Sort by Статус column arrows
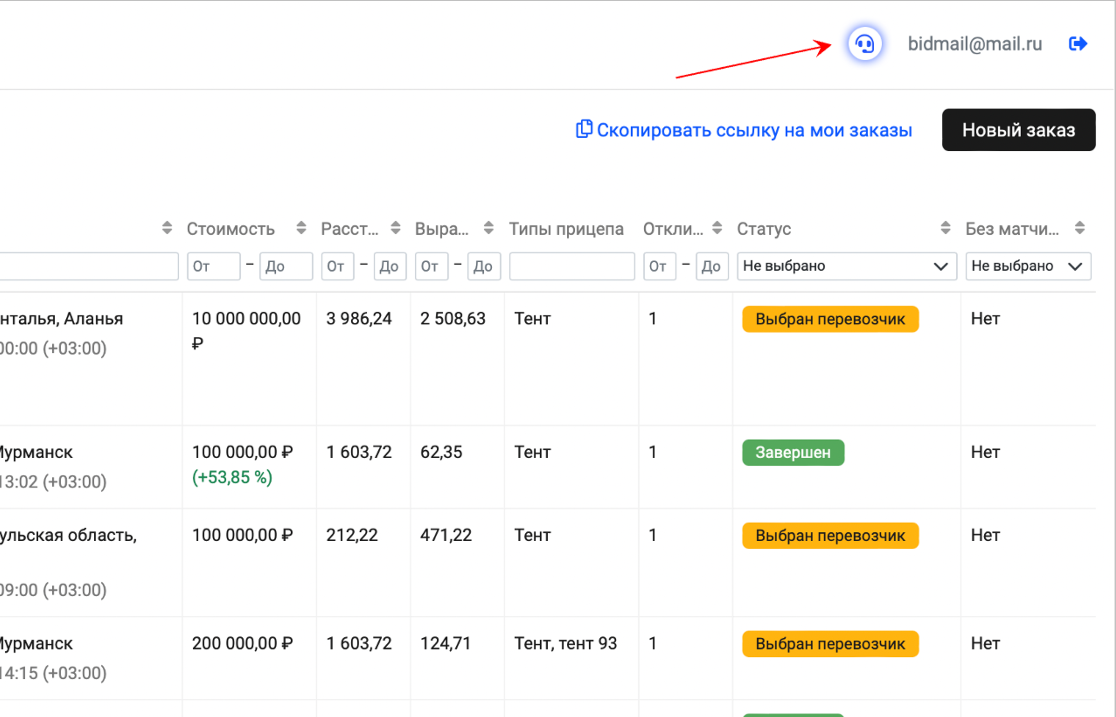The height and width of the screenshot is (717, 1116). pos(945,228)
